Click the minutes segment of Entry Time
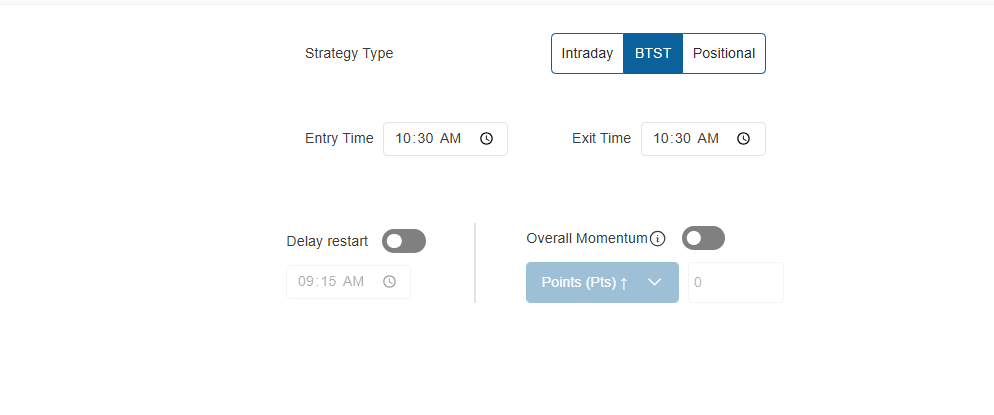994x415 pixels. pos(424,139)
